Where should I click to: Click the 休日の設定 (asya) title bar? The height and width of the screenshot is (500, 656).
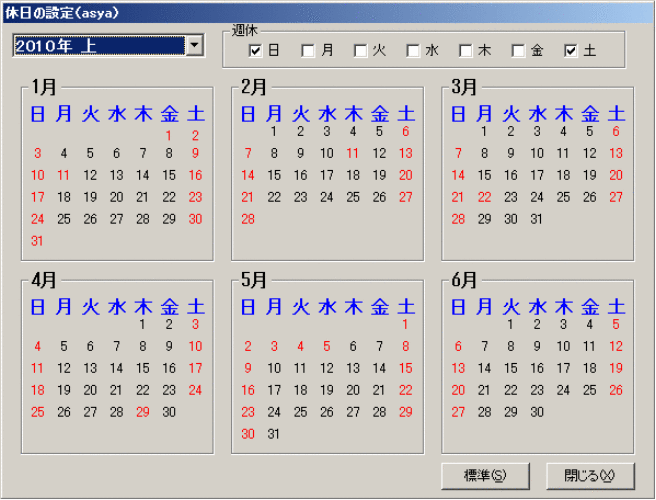[300, 11]
